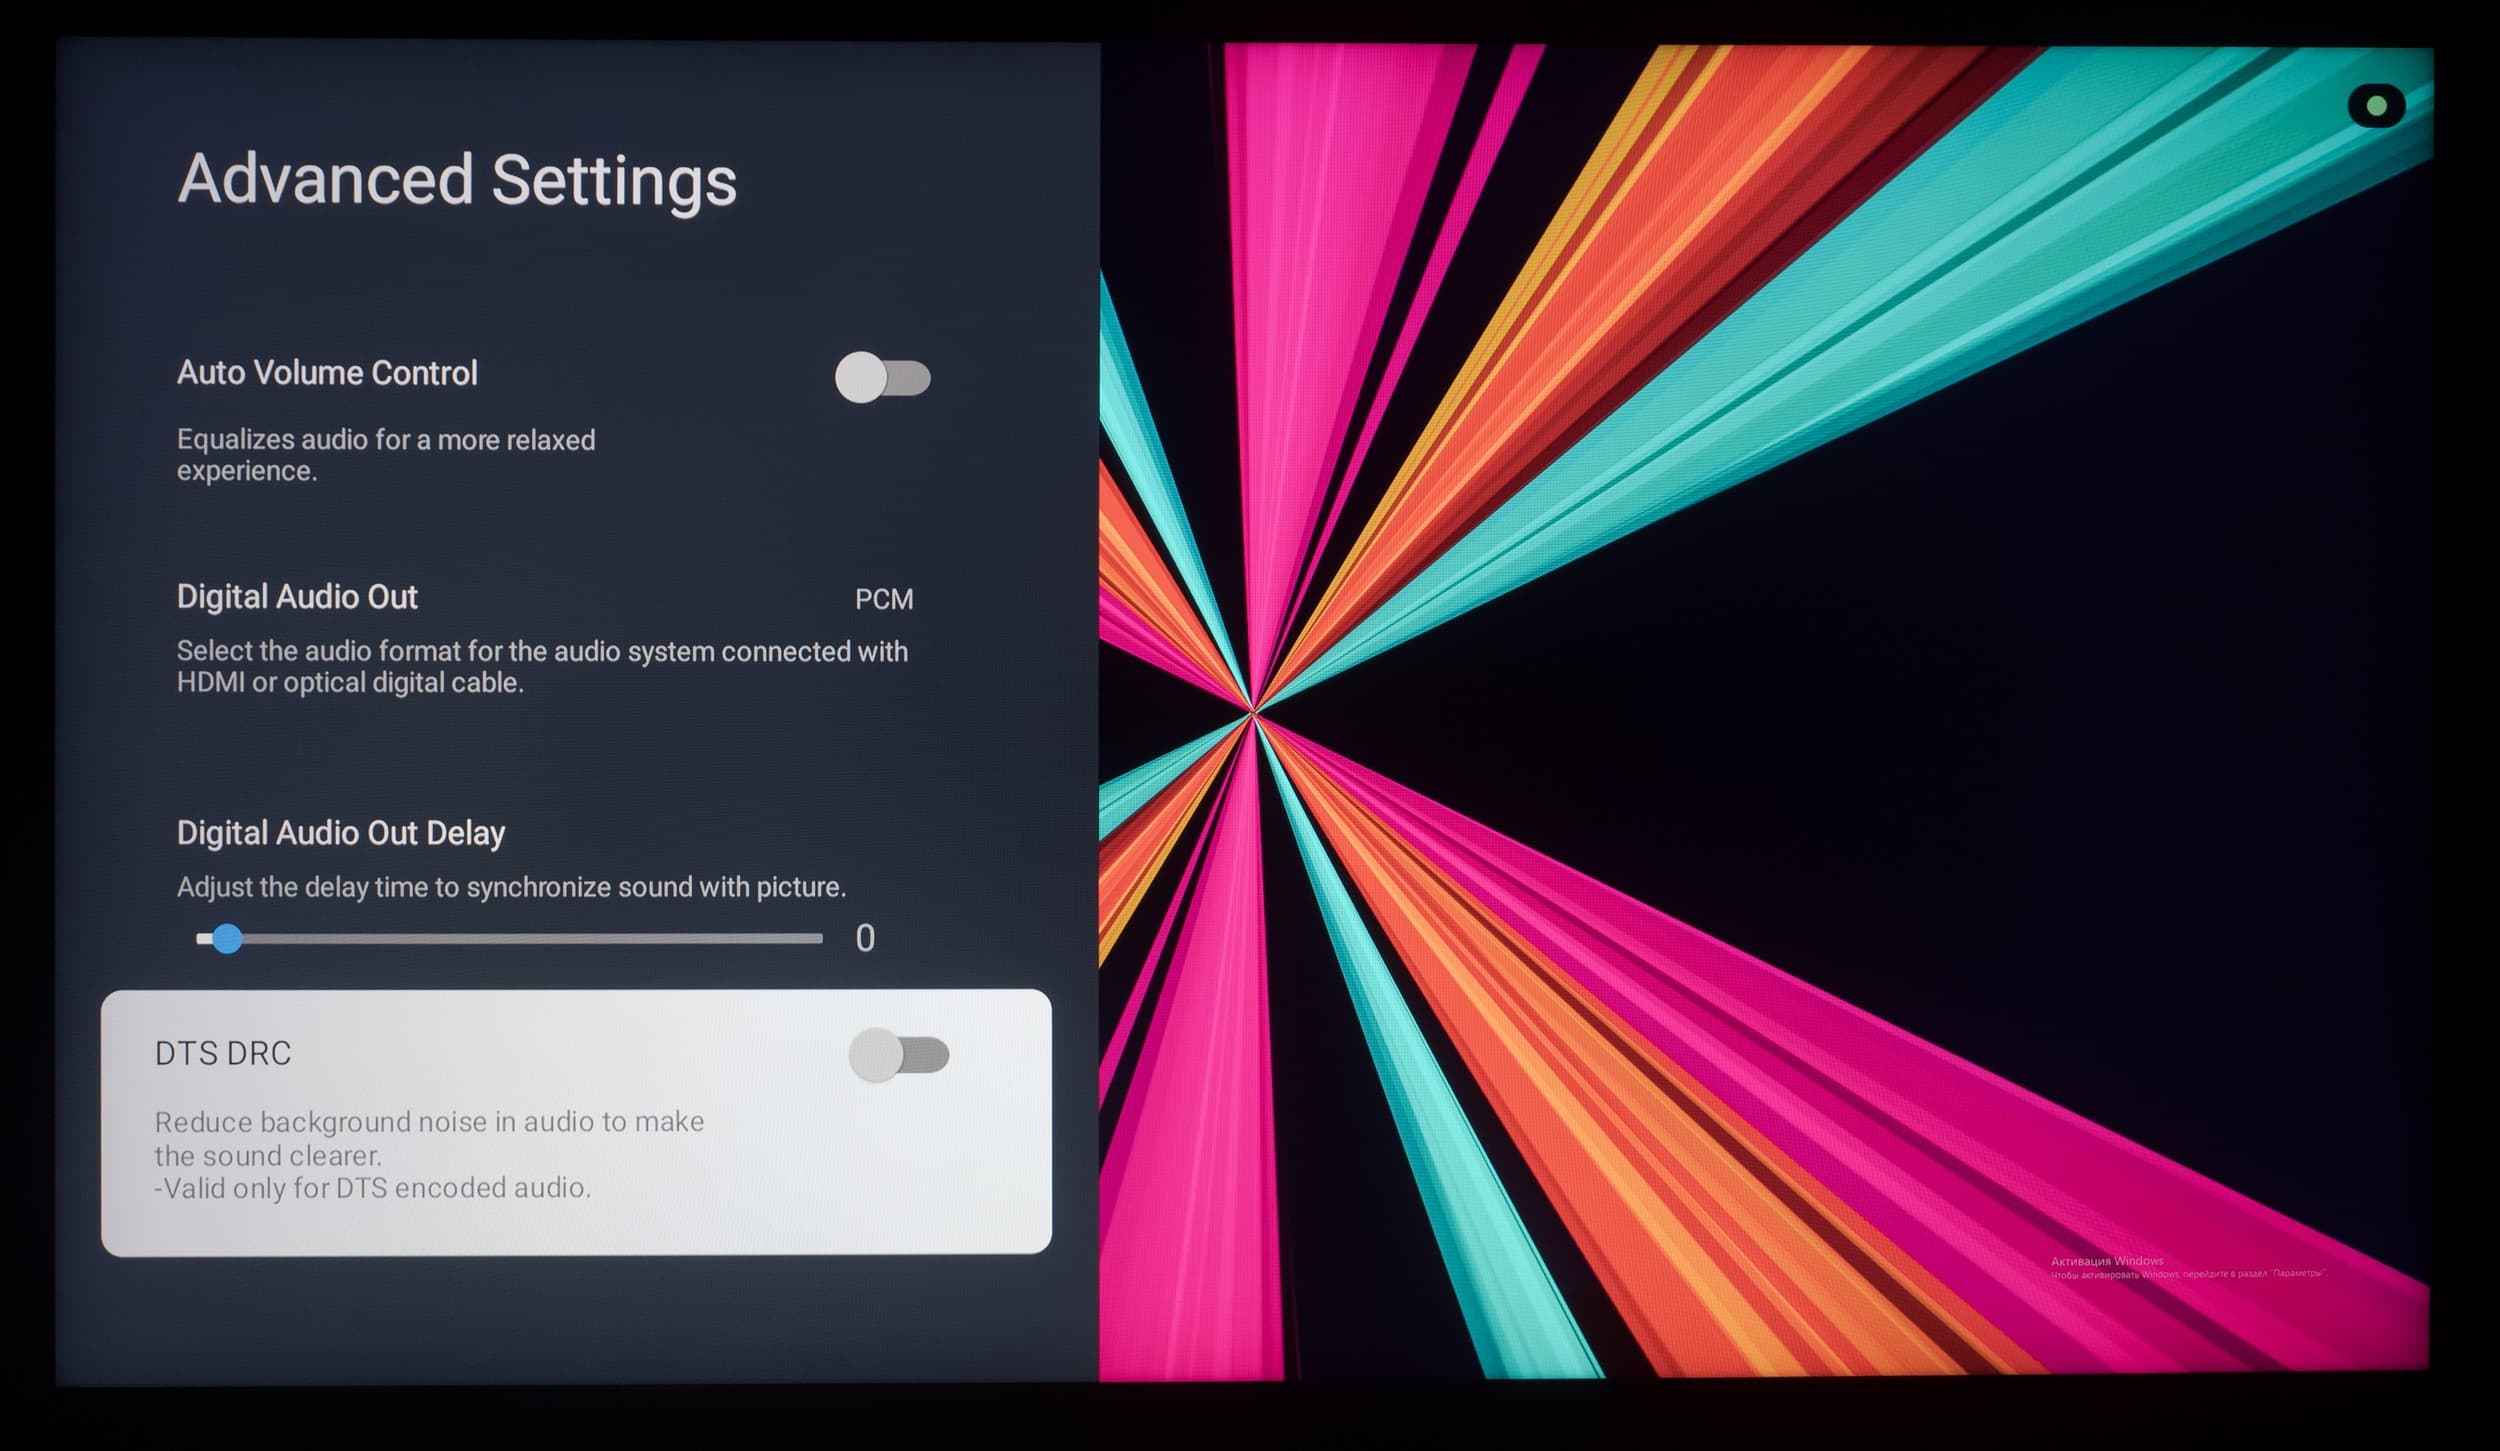Select the DTS DRC label text
The width and height of the screenshot is (2500, 1451).
222,1053
